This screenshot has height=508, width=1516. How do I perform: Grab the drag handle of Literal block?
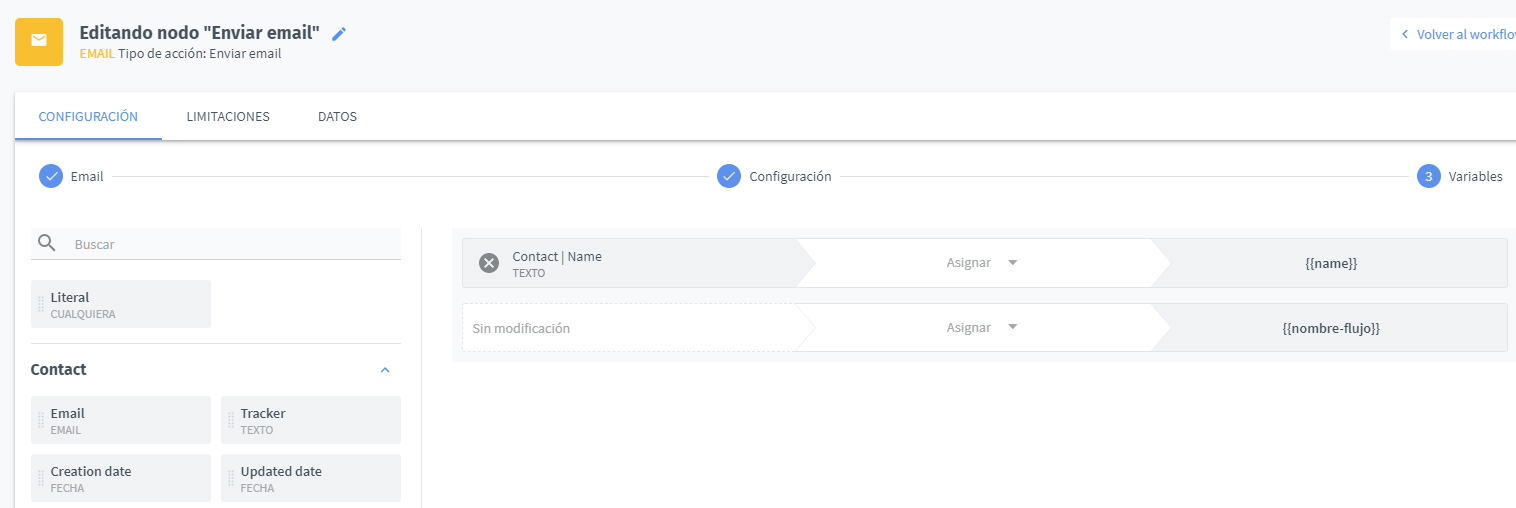[x=41, y=304]
